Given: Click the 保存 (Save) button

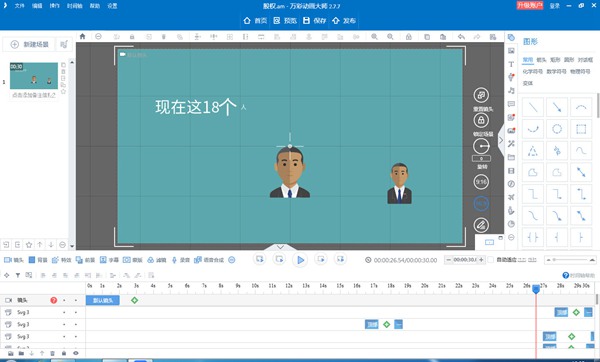Looking at the screenshot, I should pyautogui.click(x=315, y=21).
